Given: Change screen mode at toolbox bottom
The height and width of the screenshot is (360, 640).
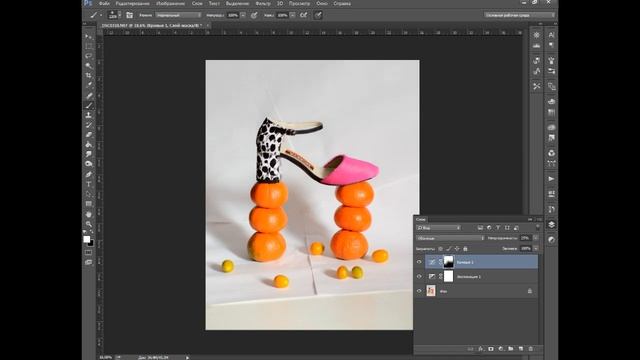Looking at the screenshot, I should pos(88,262).
